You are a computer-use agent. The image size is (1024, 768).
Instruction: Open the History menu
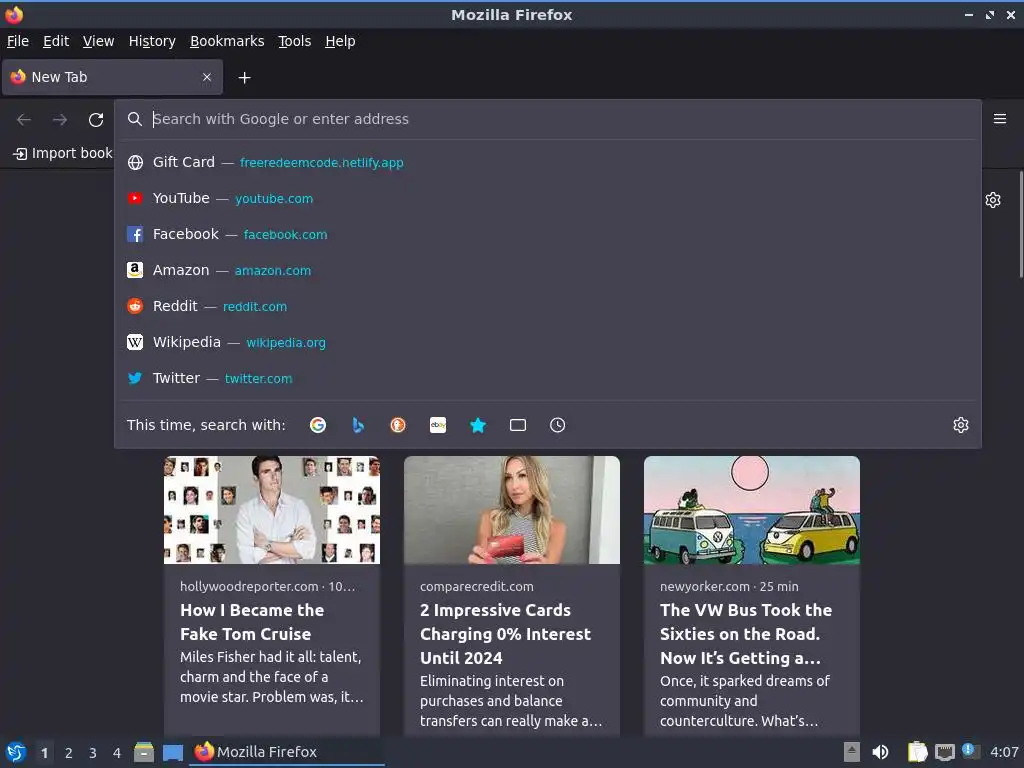click(152, 41)
